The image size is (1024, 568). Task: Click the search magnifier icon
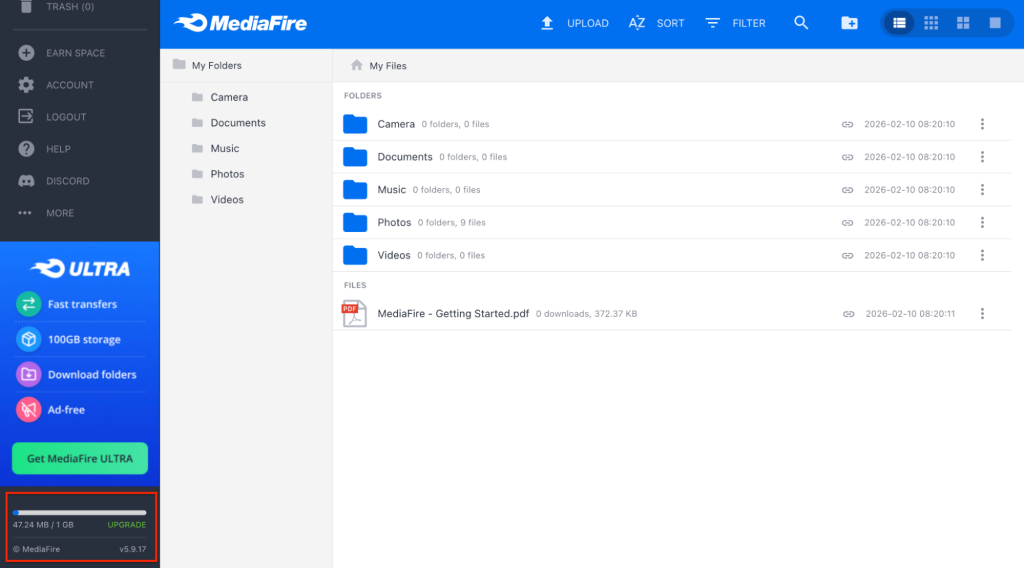pos(801,23)
